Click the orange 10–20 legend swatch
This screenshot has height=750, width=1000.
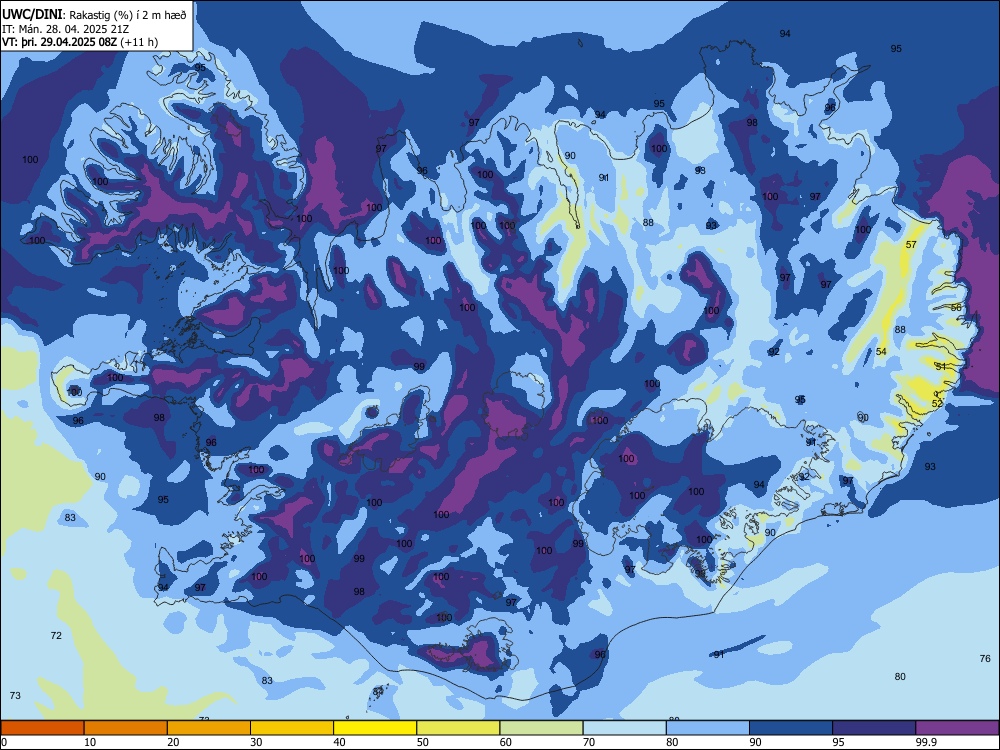pyautogui.click(x=126, y=728)
